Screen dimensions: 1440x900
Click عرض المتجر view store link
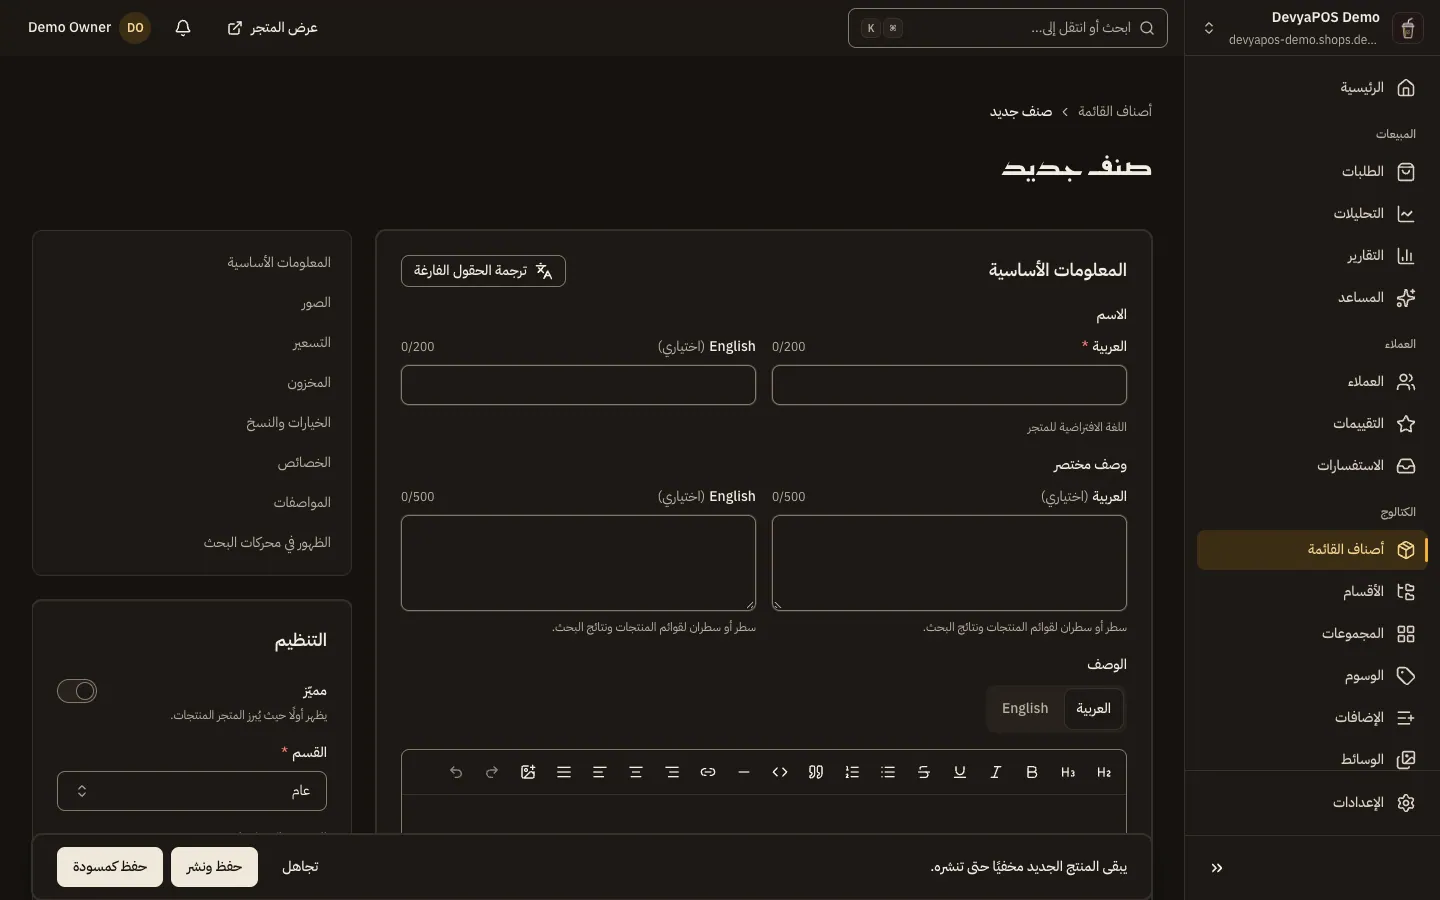point(273,28)
